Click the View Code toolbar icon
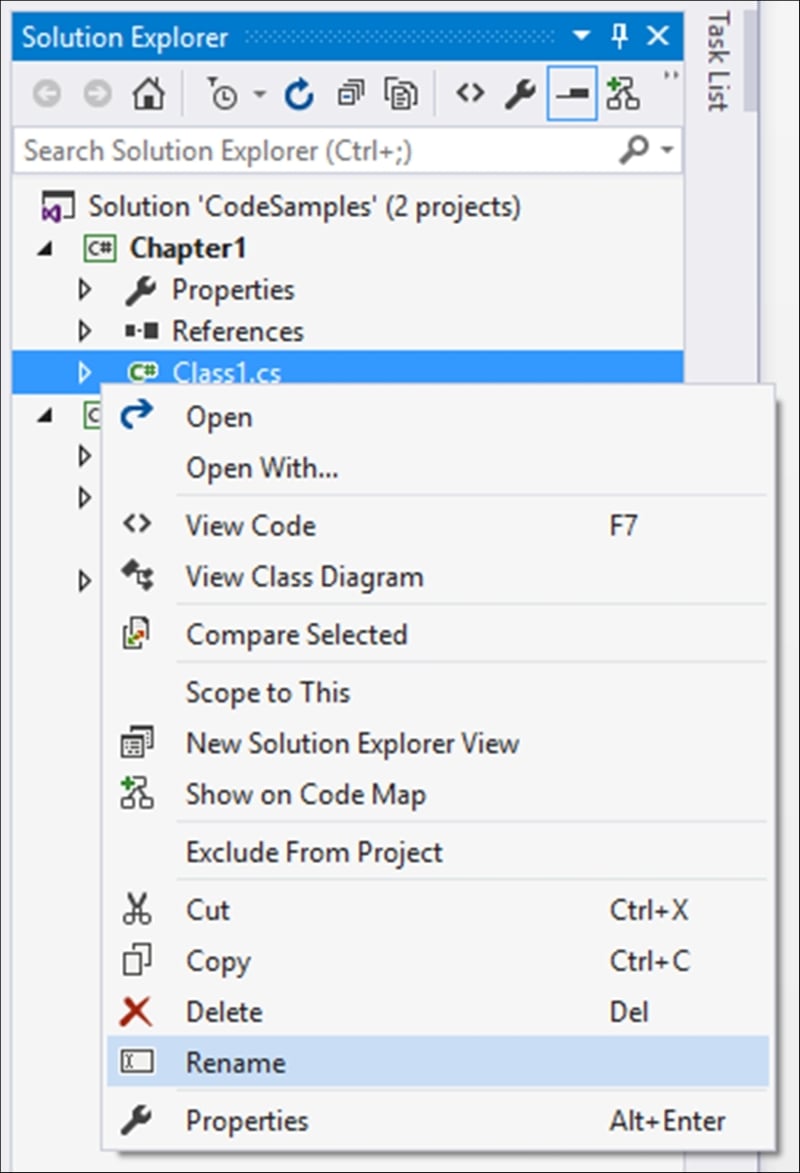The image size is (800, 1173). pyautogui.click(x=469, y=95)
